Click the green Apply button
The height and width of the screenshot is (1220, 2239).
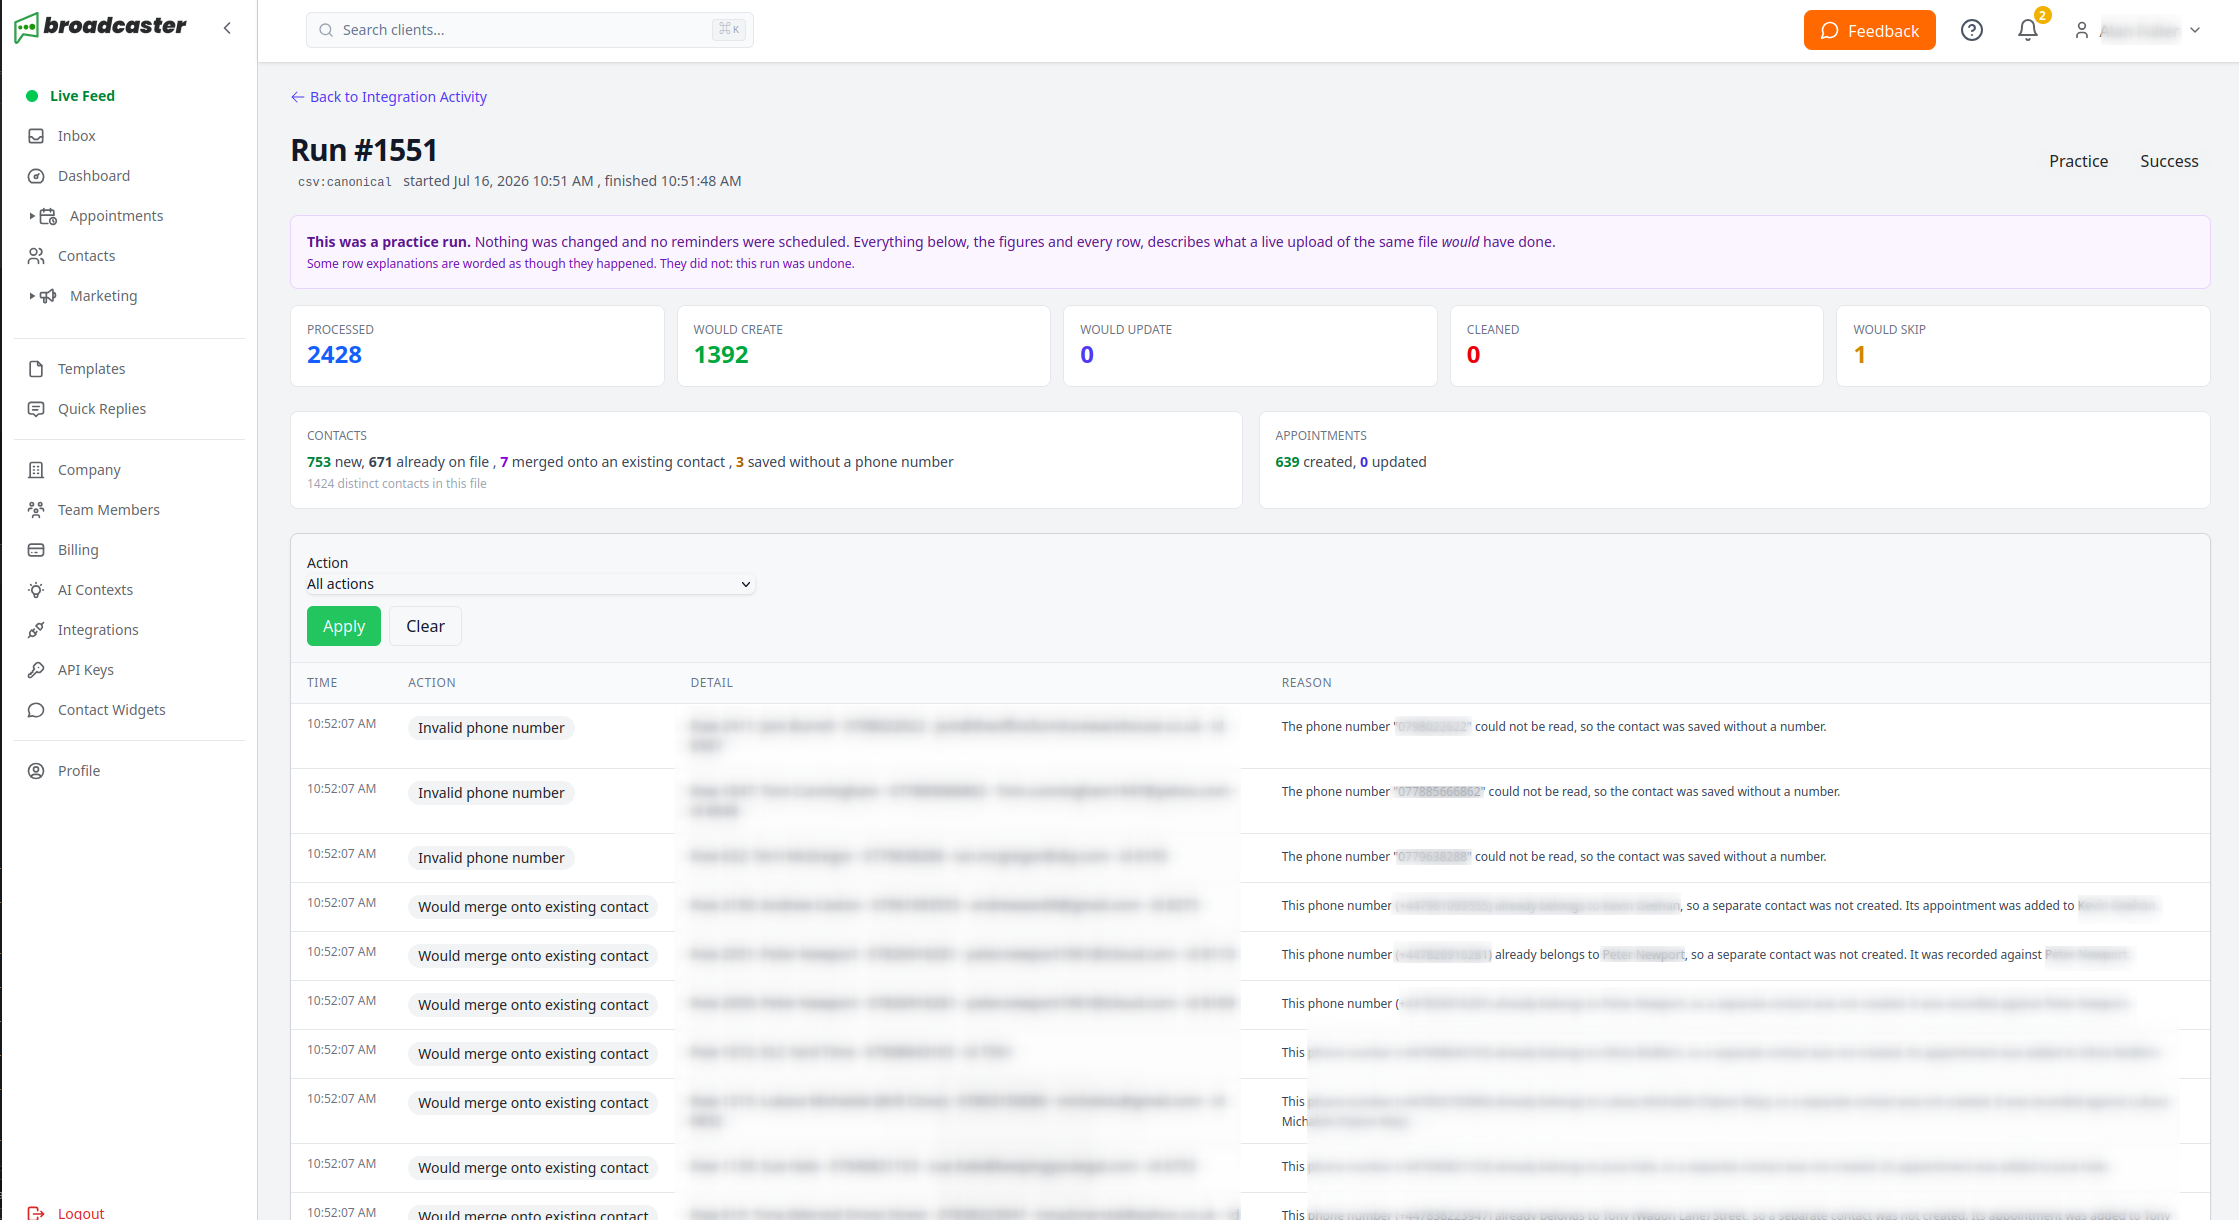344,626
